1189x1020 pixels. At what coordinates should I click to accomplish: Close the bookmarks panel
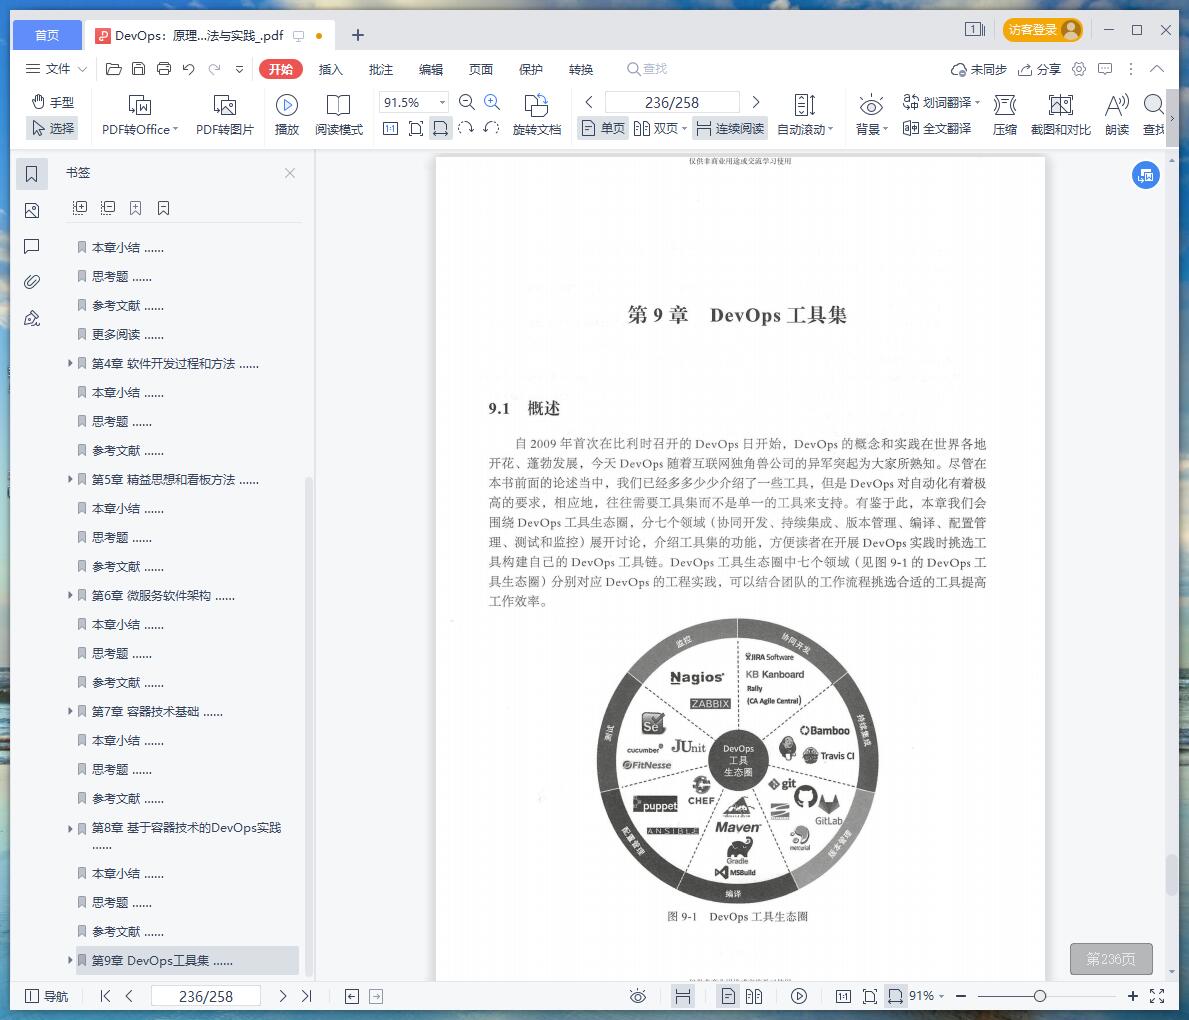[x=290, y=173]
